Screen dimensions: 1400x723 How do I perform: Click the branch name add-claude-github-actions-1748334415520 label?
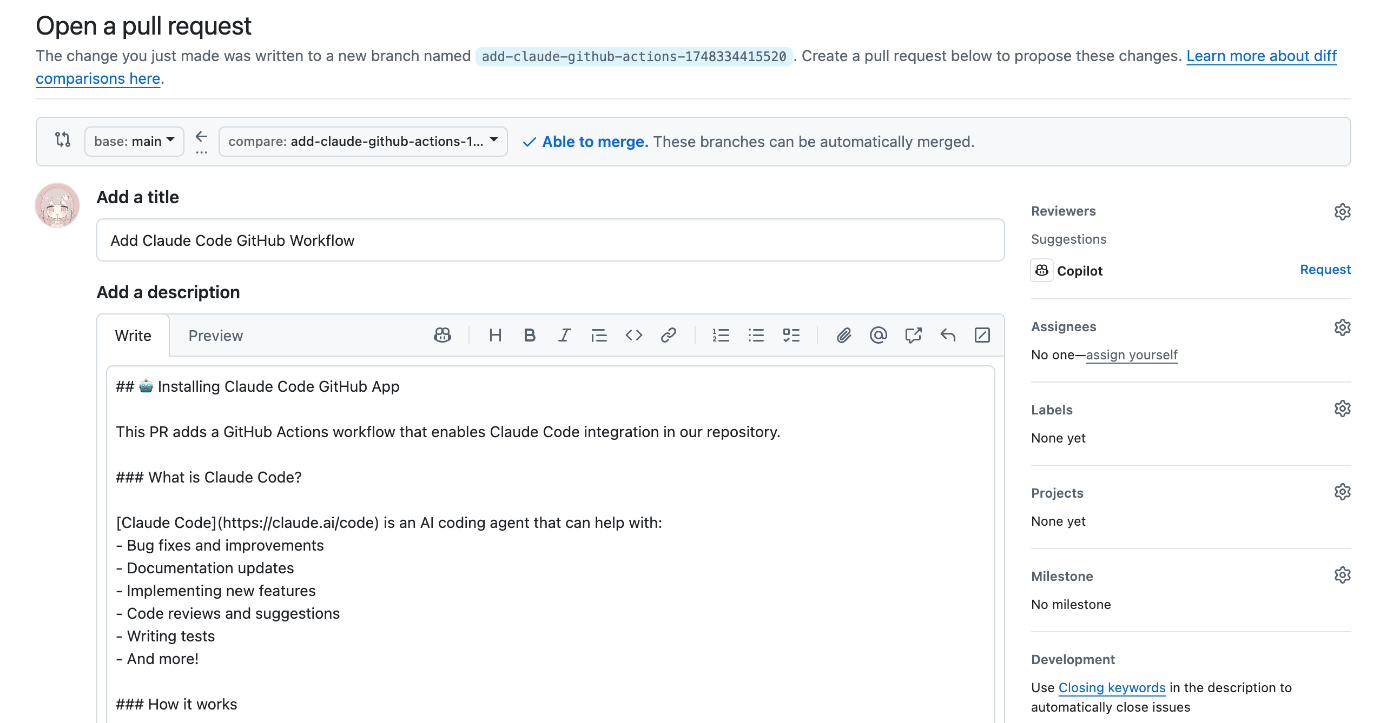click(x=634, y=57)
